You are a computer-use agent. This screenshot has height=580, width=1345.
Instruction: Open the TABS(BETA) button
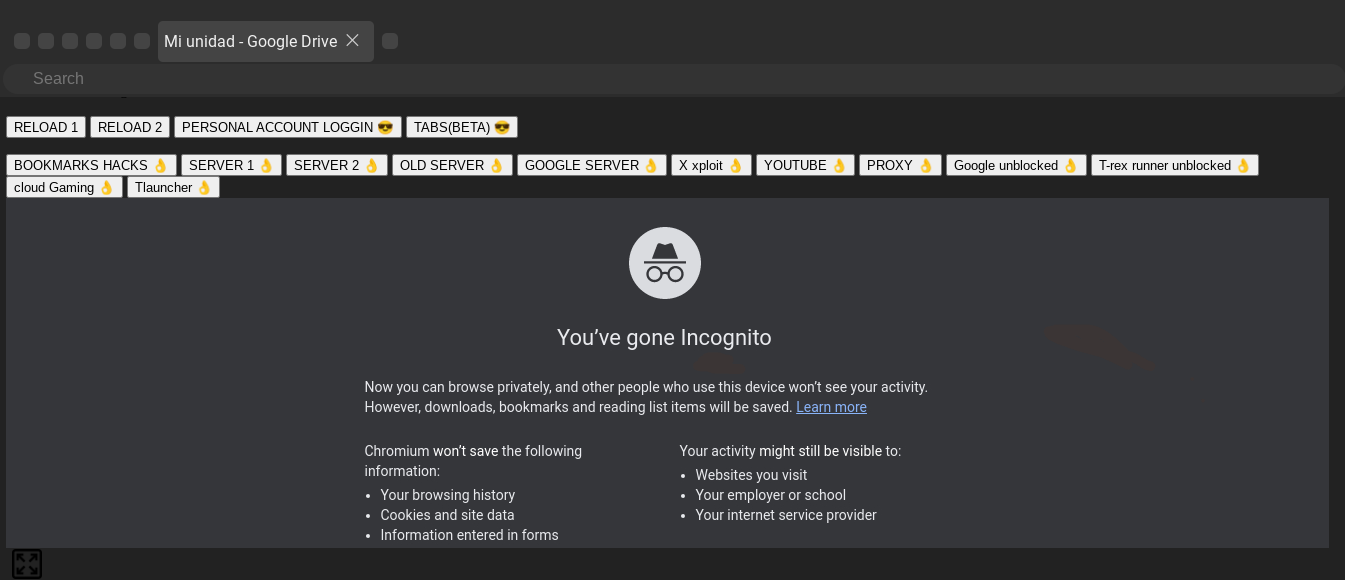coord(461,127)
